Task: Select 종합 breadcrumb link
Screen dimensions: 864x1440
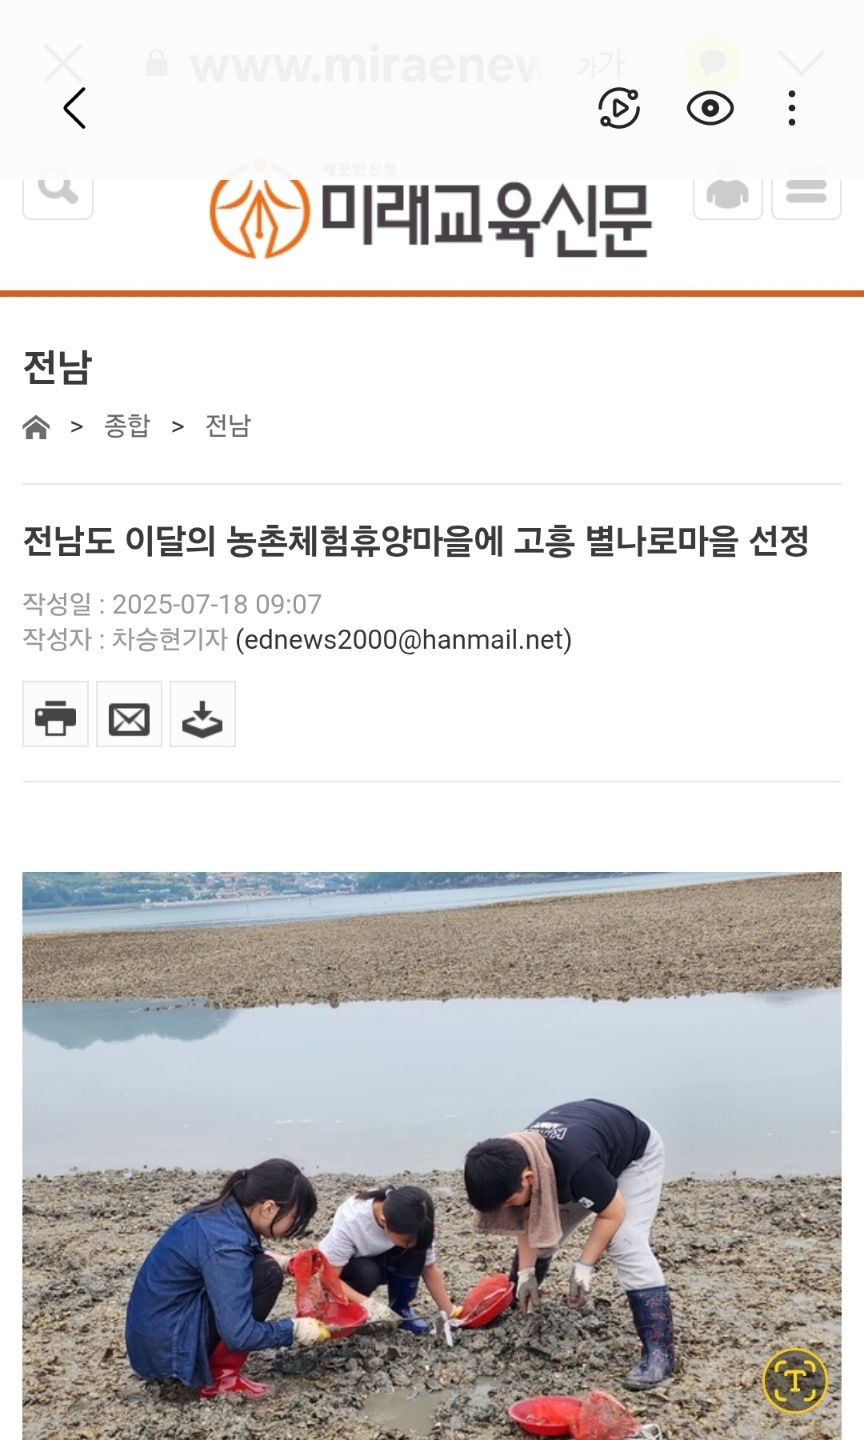Action: point(127,426)
